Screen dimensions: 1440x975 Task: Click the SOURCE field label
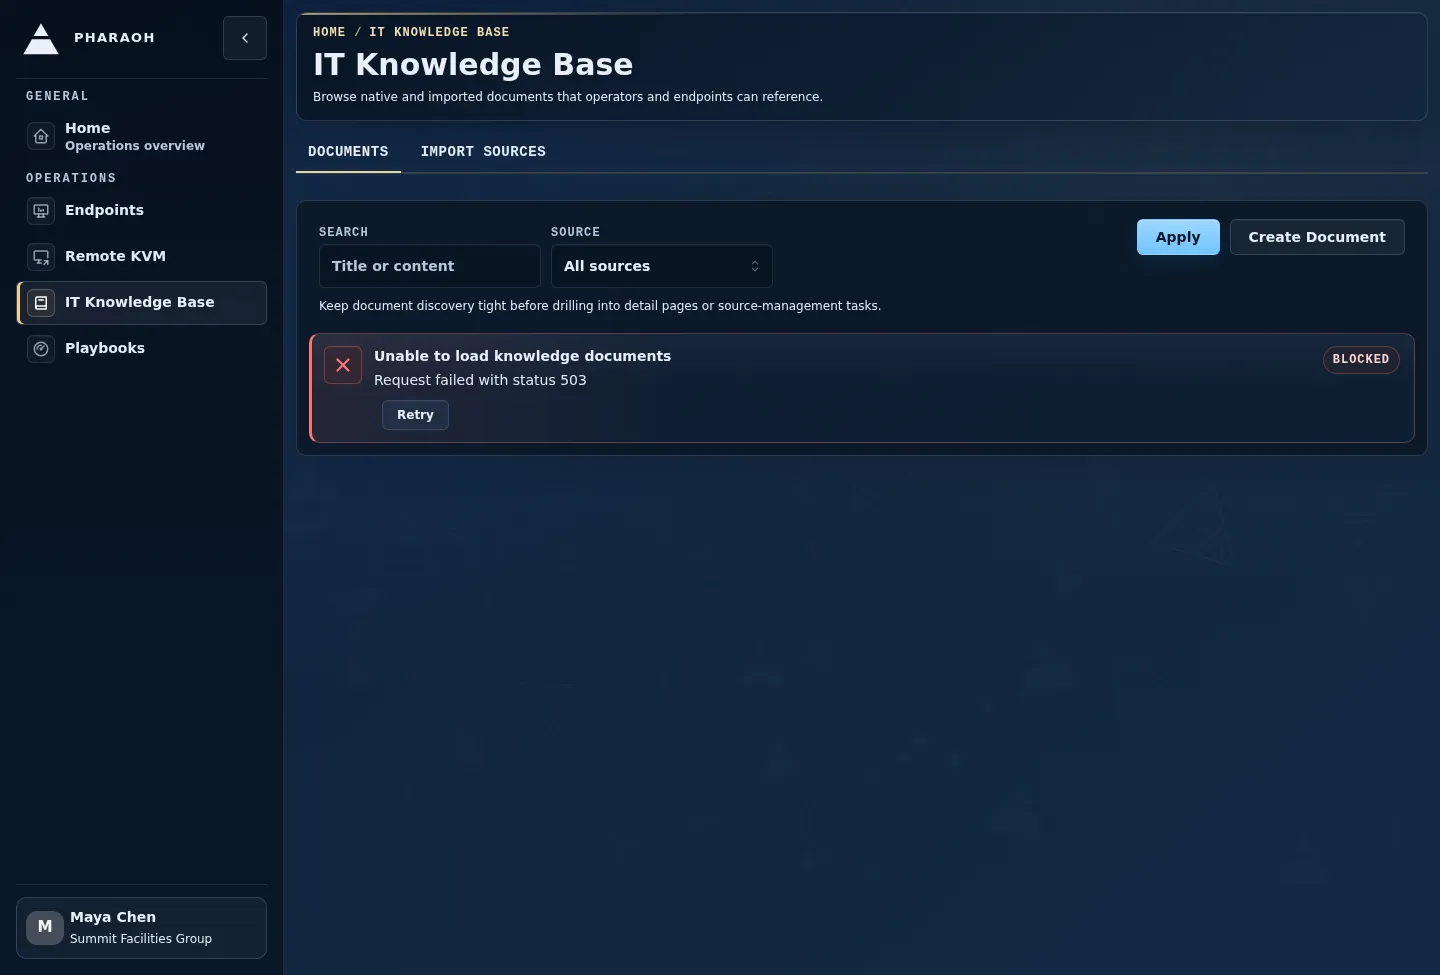575,232
